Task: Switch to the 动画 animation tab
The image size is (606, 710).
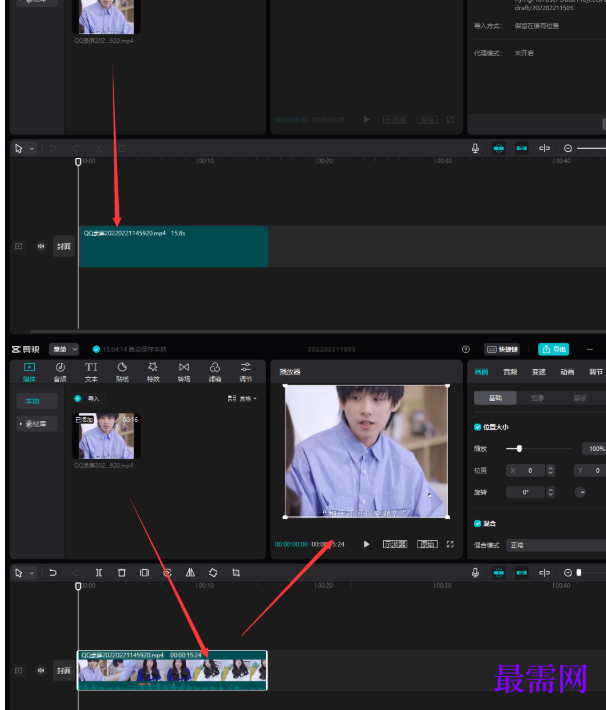Action: [567, 372]
